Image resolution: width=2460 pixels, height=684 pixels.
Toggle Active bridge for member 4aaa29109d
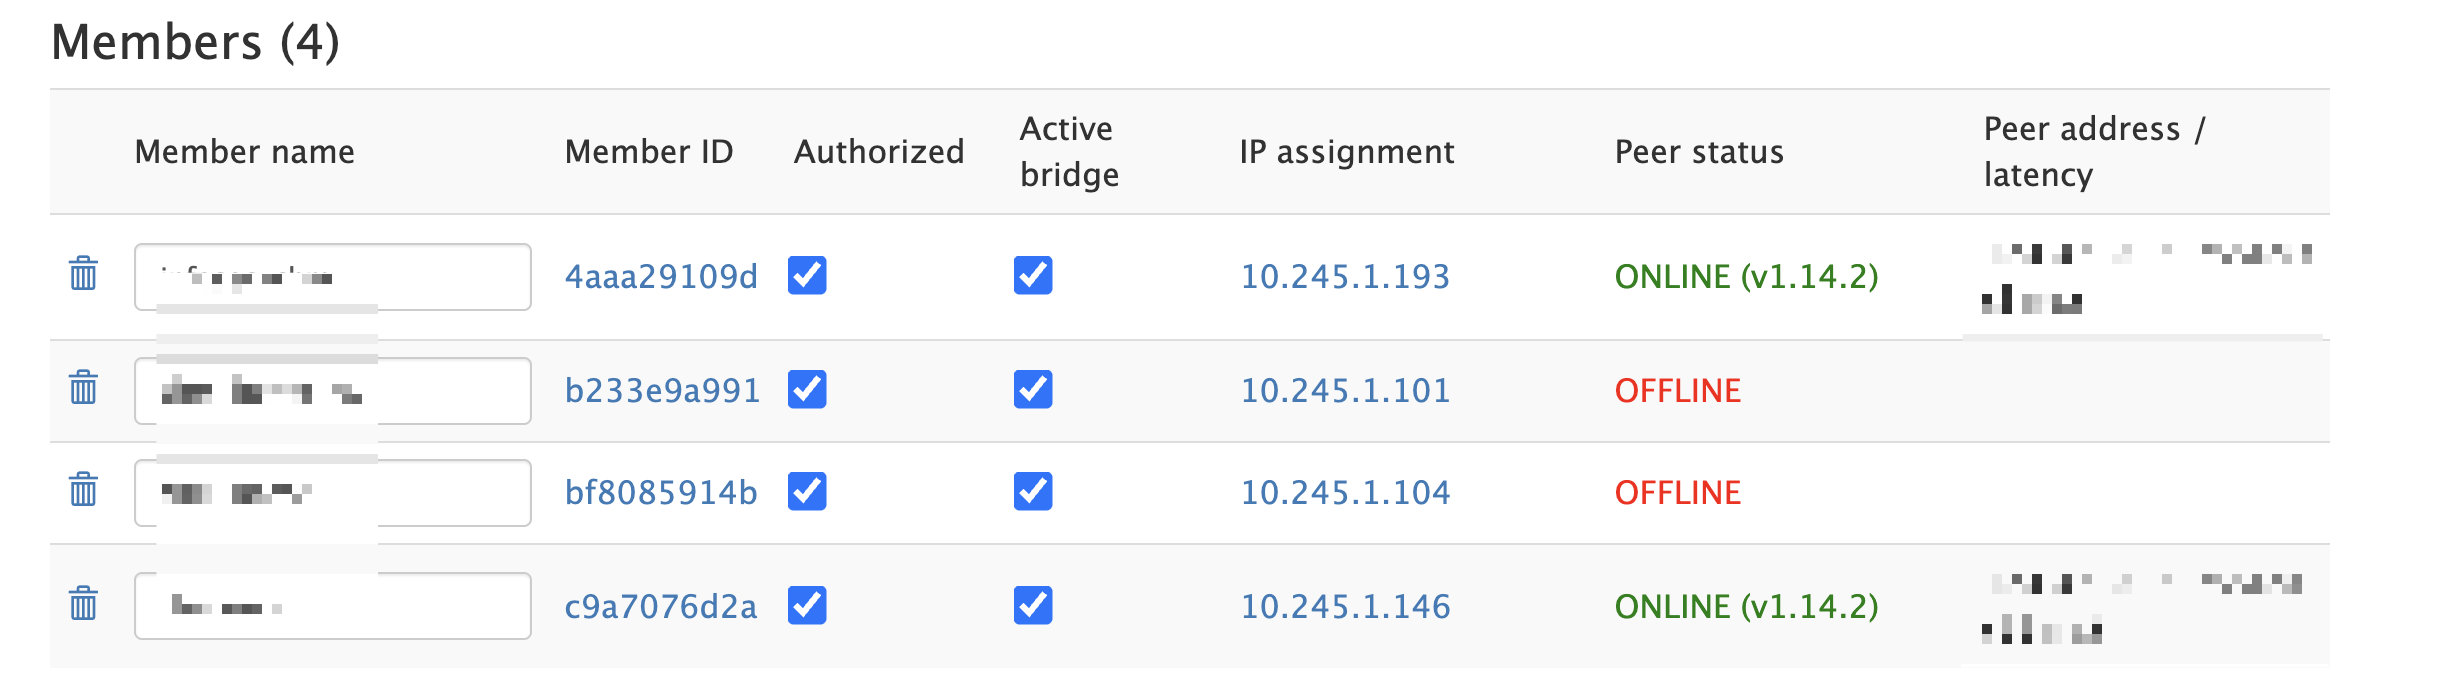(1033, 275)
